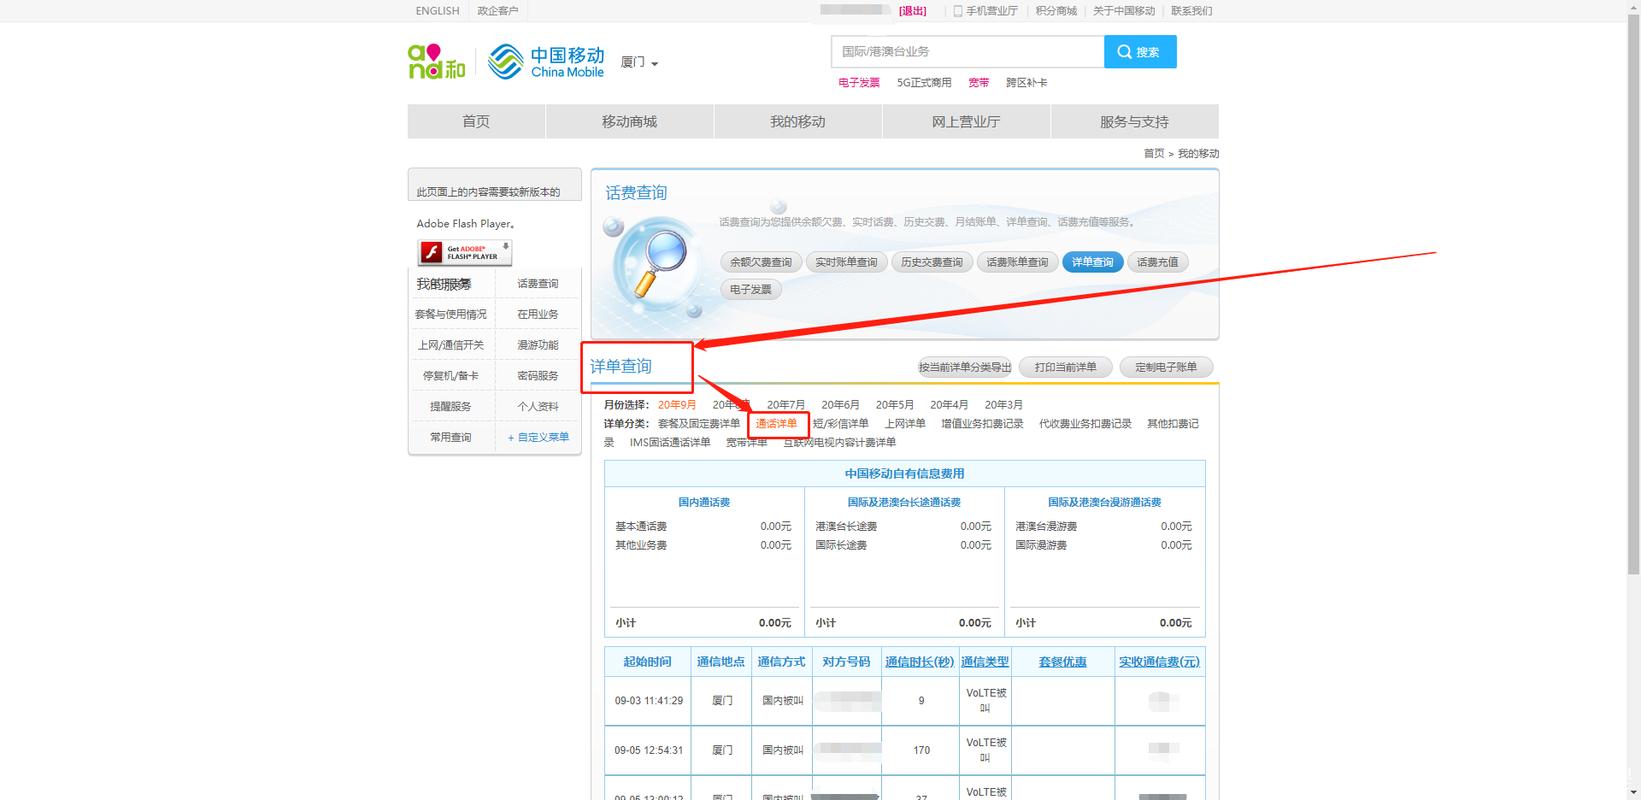
Task: Open 关于中国移动 link
Action: (x=1124, y=11)
